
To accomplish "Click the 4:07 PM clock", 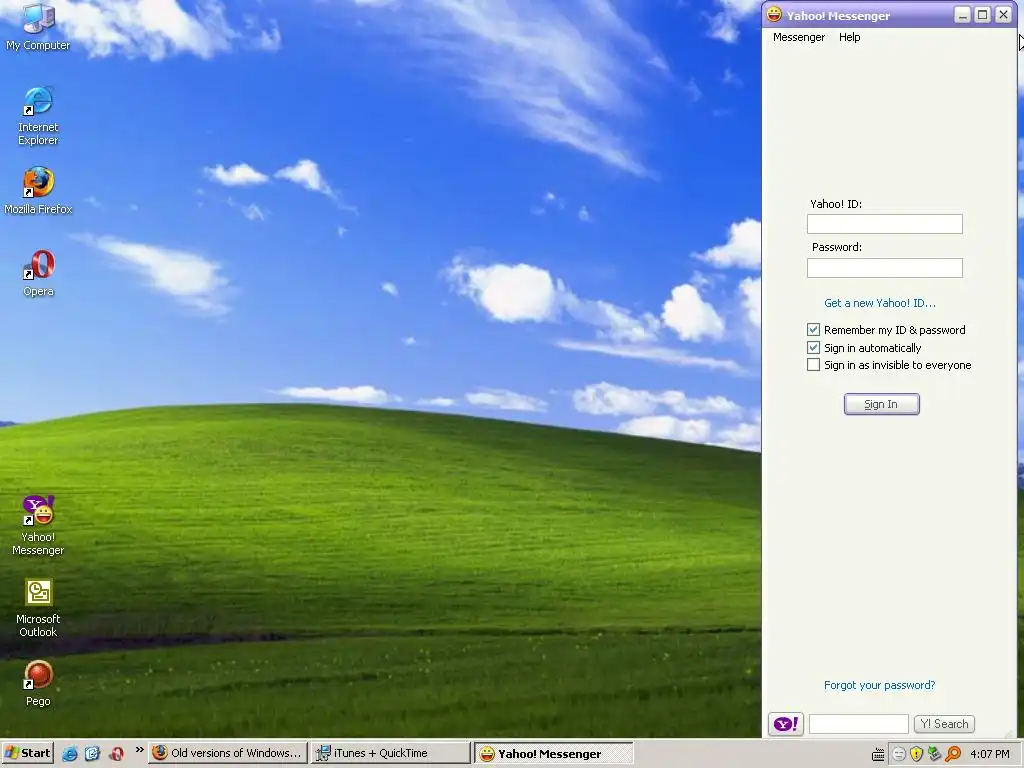I will (989, 754).
